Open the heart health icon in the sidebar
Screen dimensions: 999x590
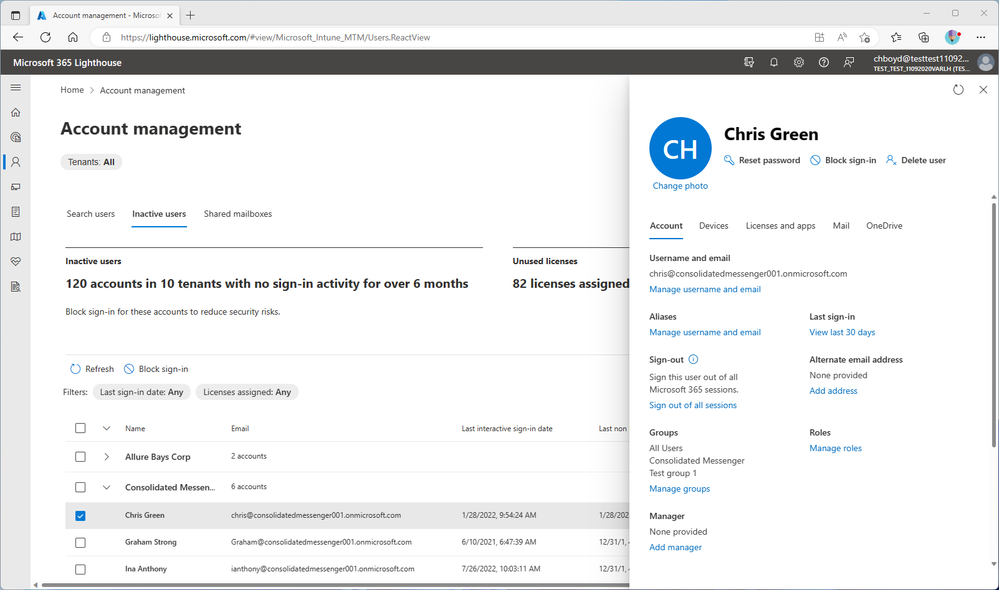tap(16, 261)
